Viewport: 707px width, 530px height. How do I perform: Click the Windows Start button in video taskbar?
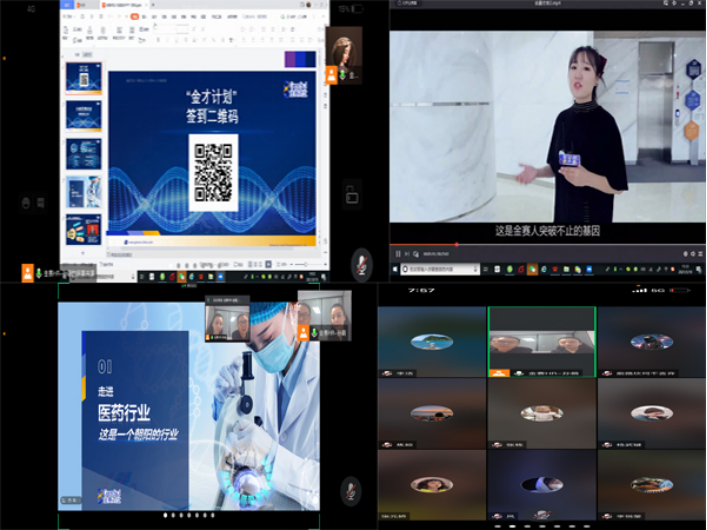pos(394,269)
